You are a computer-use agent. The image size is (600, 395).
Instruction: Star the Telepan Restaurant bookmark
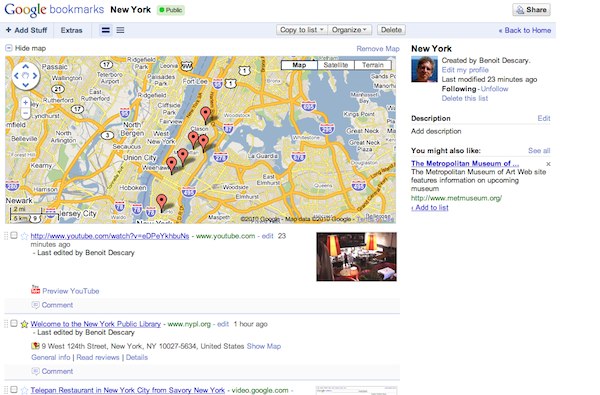[x=24, y=390]
